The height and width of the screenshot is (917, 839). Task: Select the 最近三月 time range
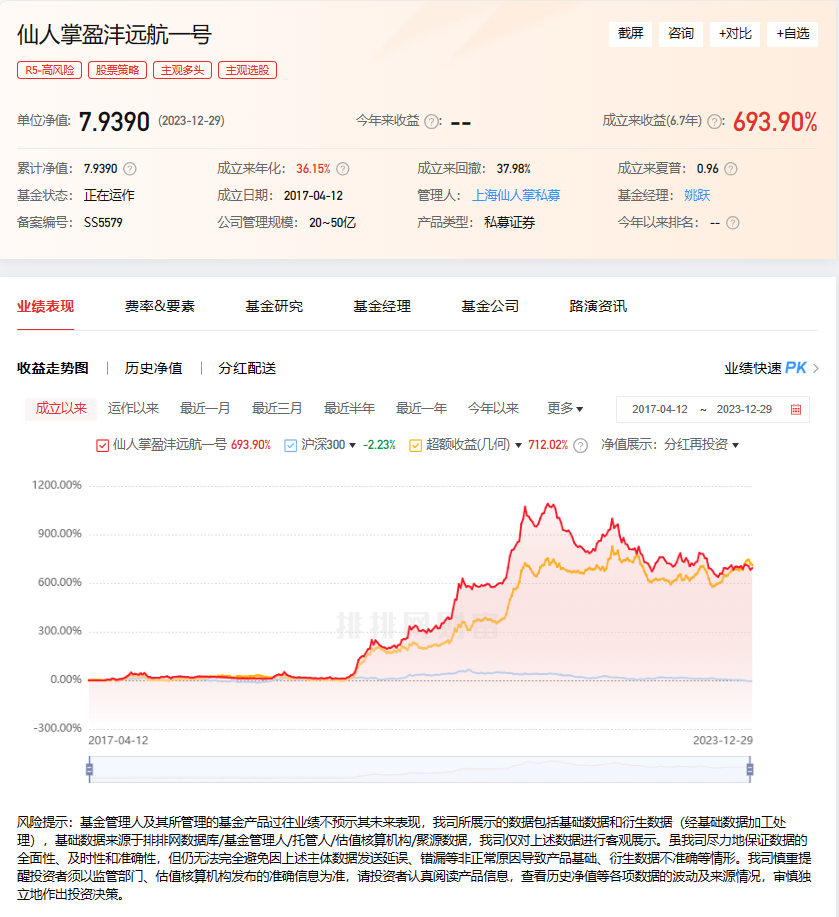coord(277,408)
